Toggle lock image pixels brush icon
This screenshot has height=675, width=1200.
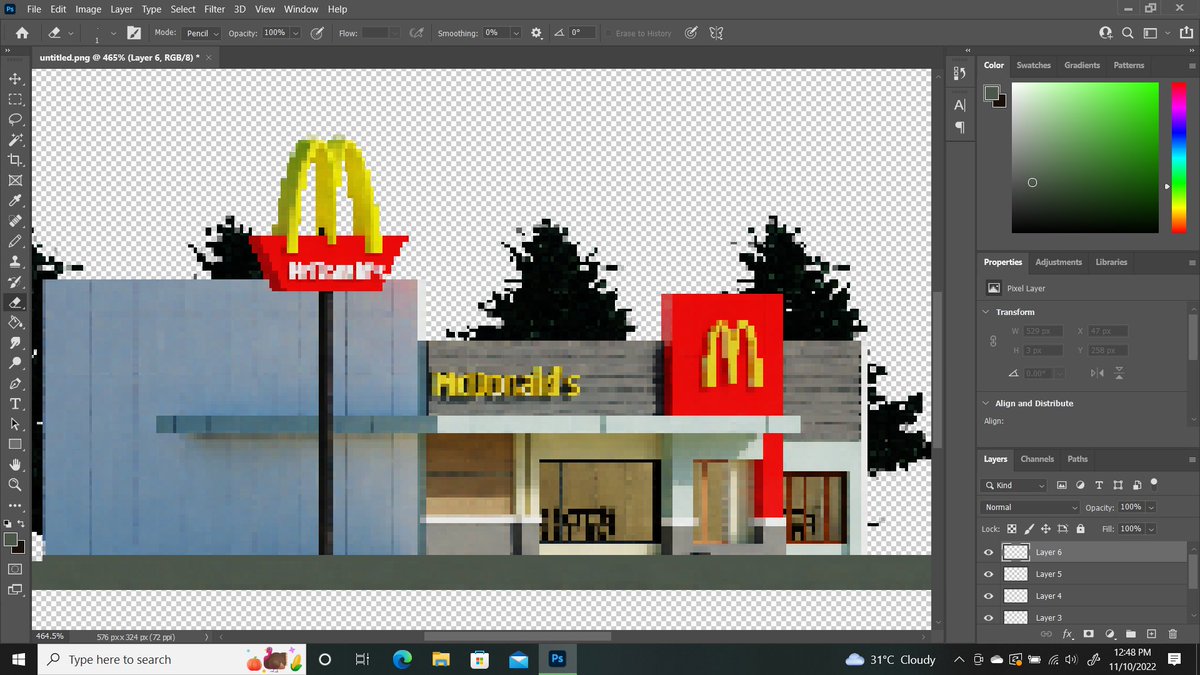1028,528
